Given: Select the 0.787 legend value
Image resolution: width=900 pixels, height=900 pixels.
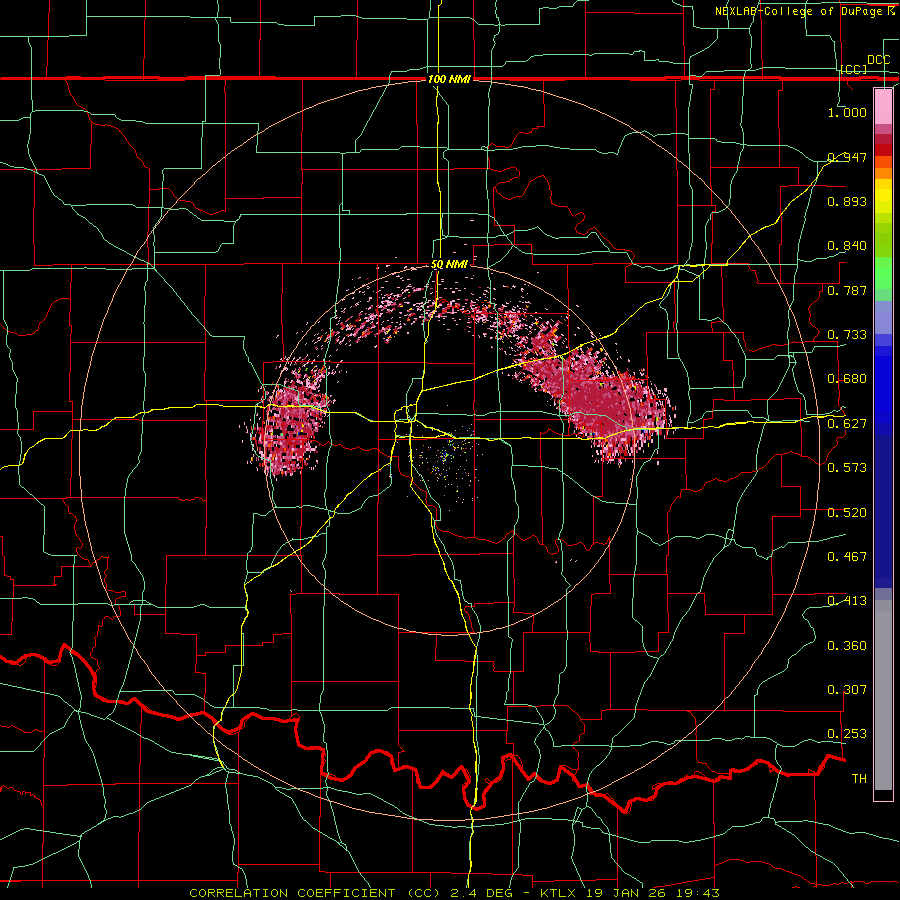Looking at the screenshot, I should 847,290.
